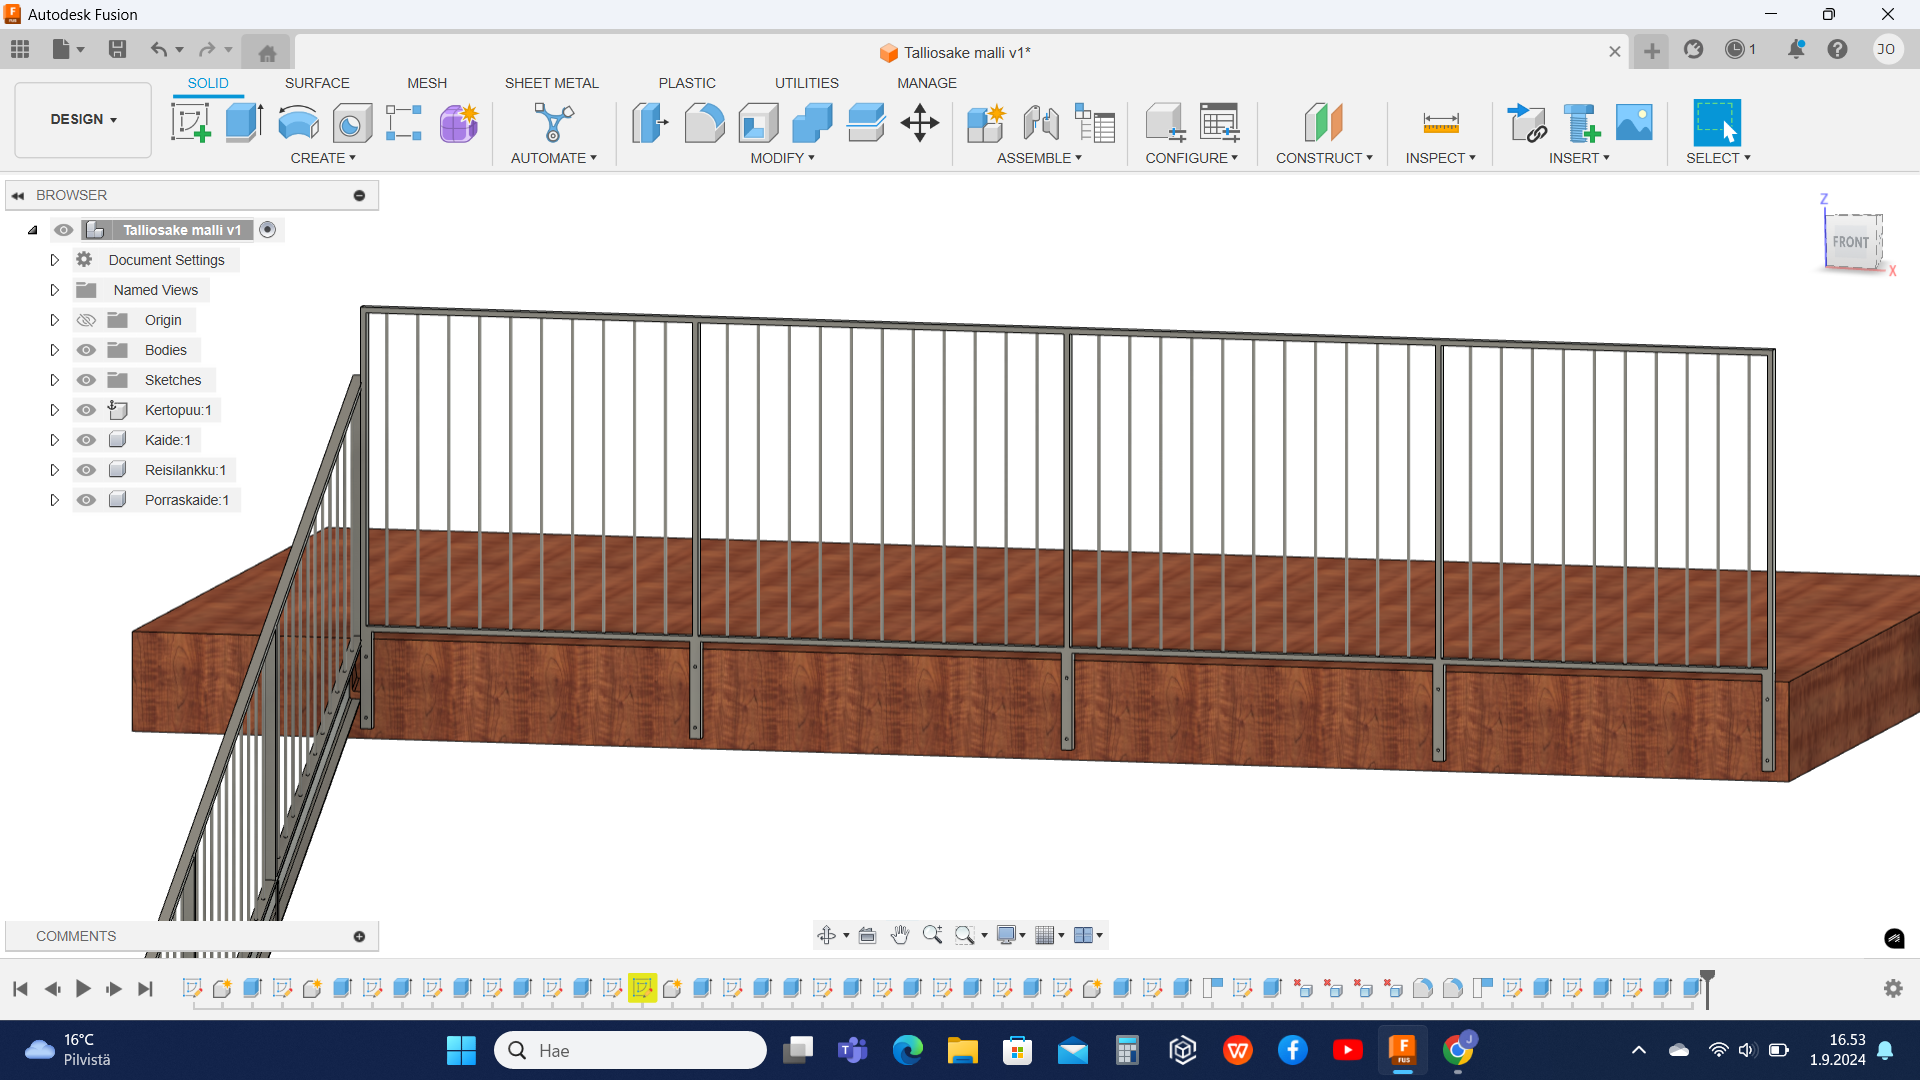Select the Move/Copy tool icon
Viewport: 1920px width, 1080px height.
919,123
